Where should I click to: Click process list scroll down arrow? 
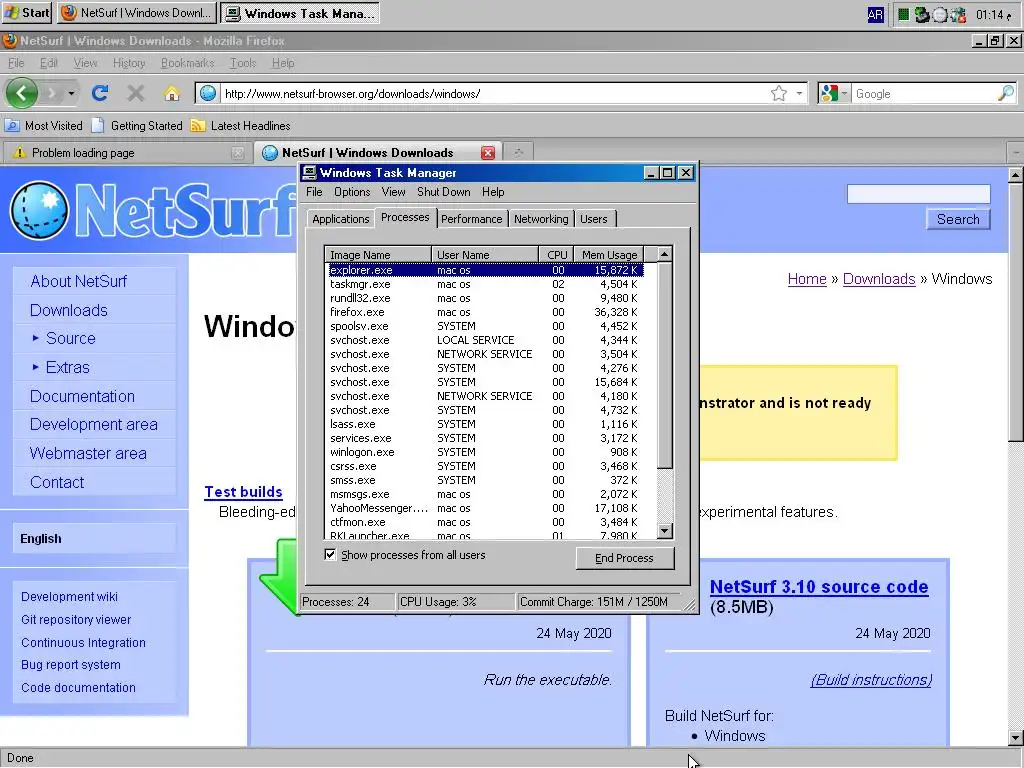(x=665, y=531)
